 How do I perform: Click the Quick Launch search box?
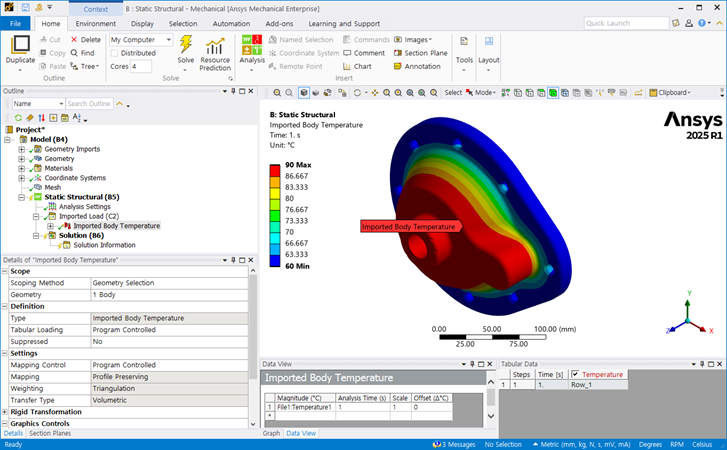[x=626, y=23]
